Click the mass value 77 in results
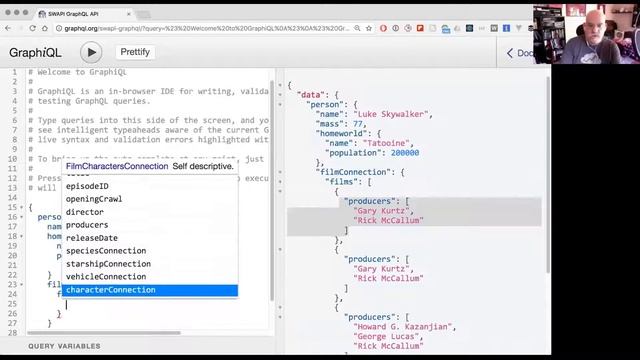The width and height of the screenshot is (640, 360). [358, 124]
